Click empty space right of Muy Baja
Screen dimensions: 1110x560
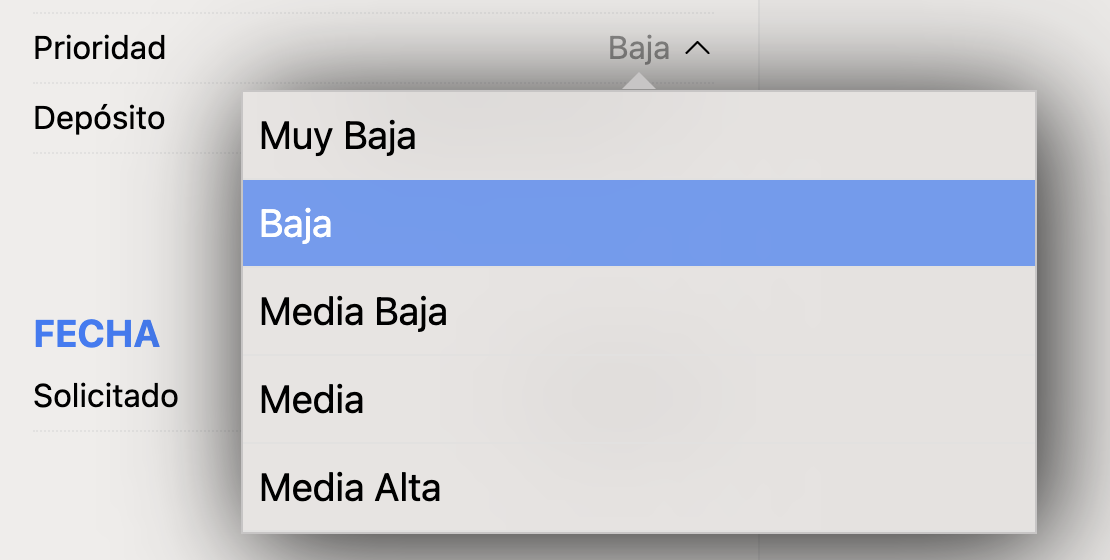point(750,136)
